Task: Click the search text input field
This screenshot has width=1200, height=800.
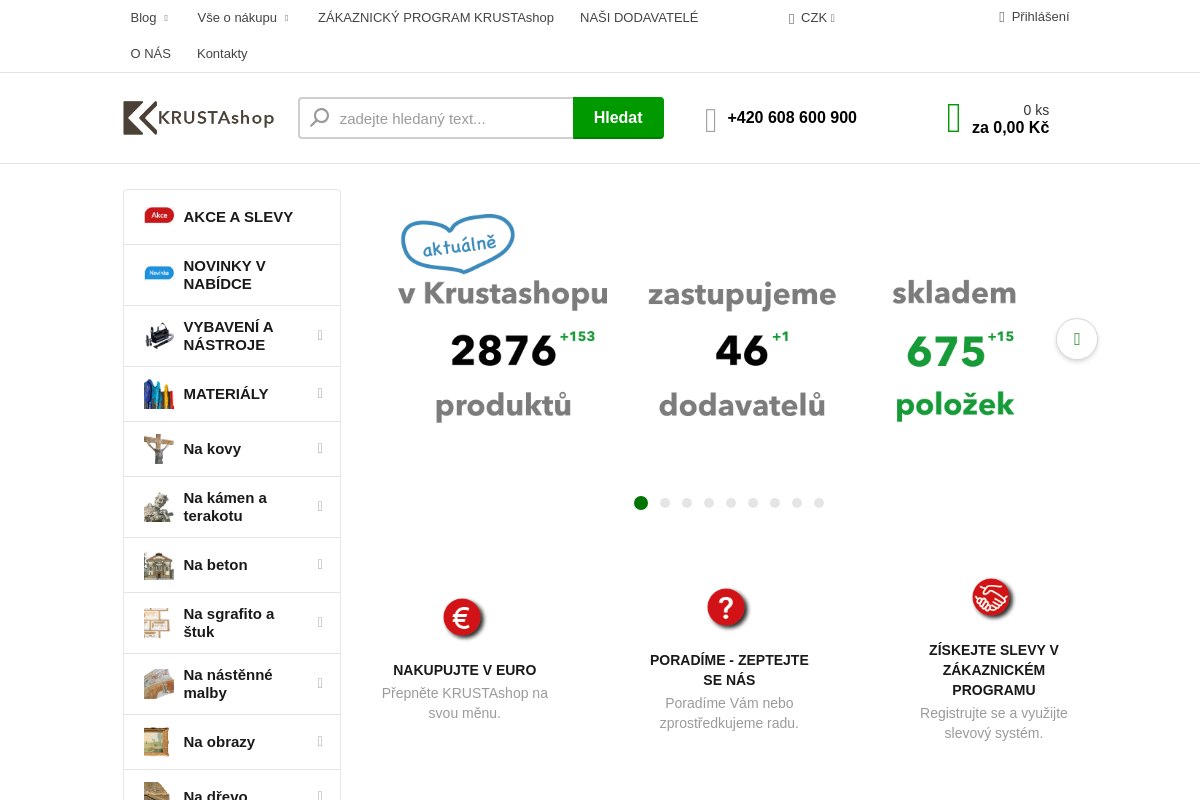Action: [x=440, y=118]
